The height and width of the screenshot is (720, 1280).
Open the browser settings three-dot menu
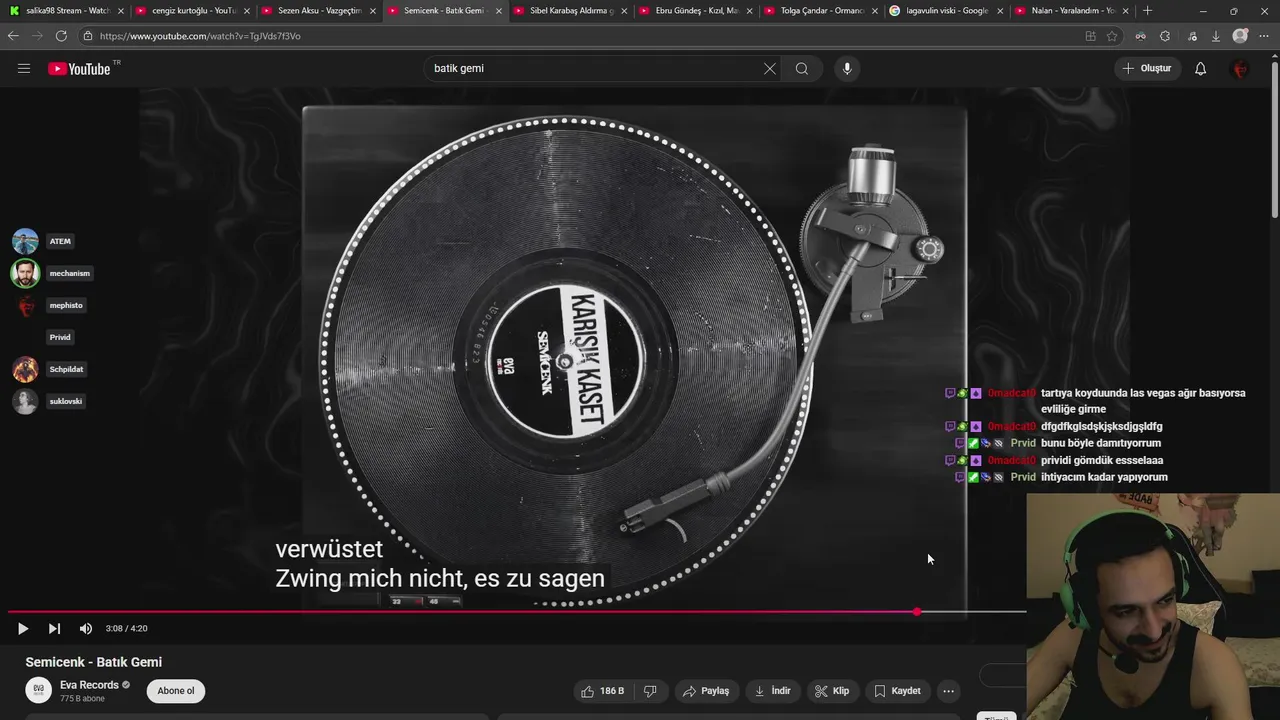(x=1265, y=36)
